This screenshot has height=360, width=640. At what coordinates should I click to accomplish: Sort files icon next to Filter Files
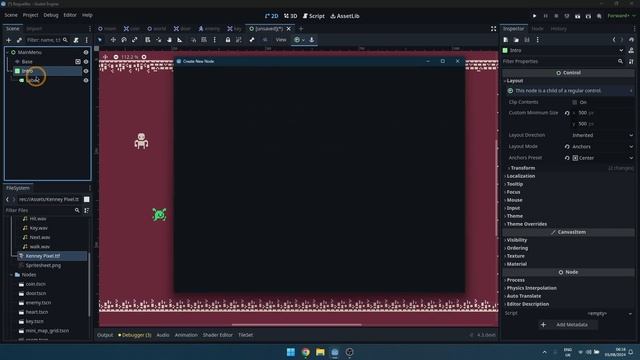(87, 210)
